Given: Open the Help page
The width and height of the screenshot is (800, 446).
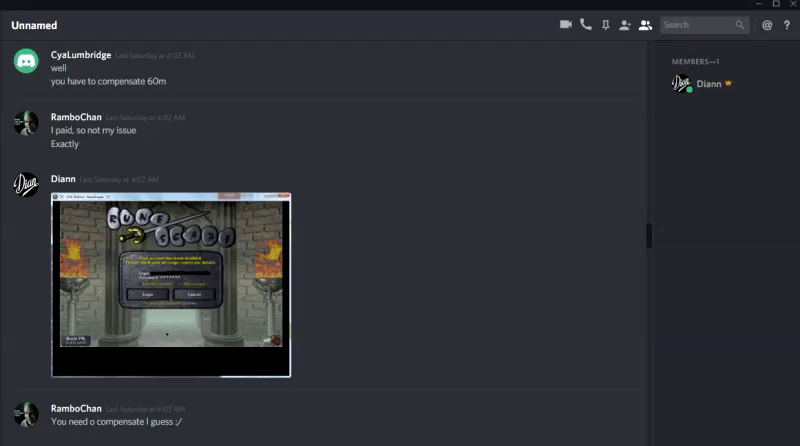Looking at the screenshot, I should pos(787,25).
